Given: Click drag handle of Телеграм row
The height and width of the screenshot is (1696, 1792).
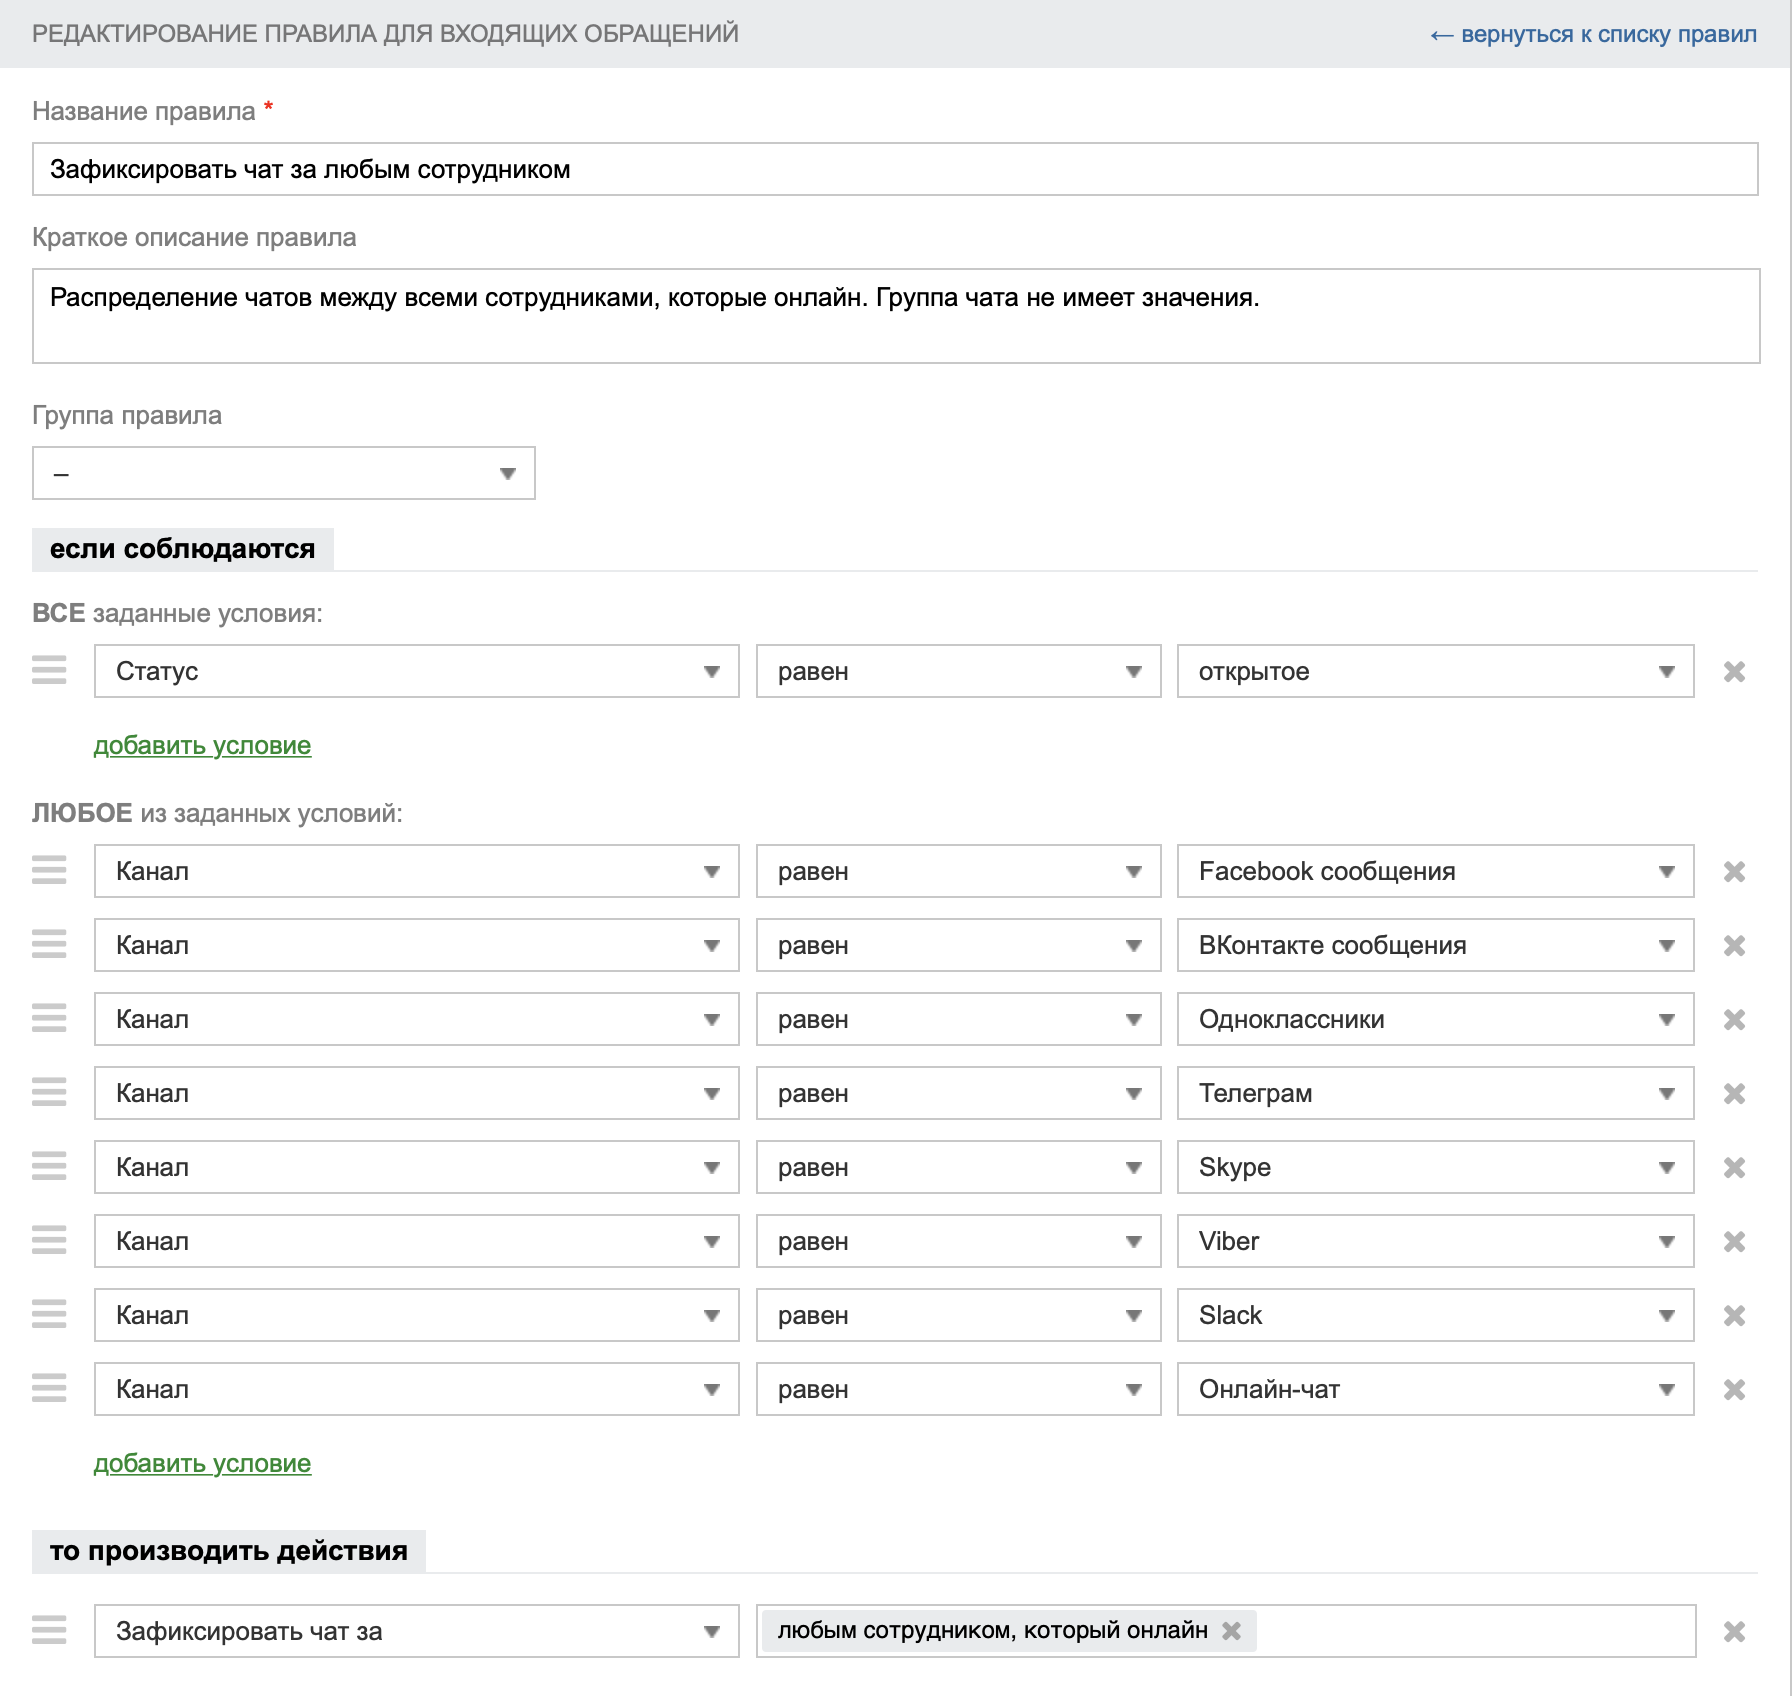Looking at the screenshot, I should 49,1092.
